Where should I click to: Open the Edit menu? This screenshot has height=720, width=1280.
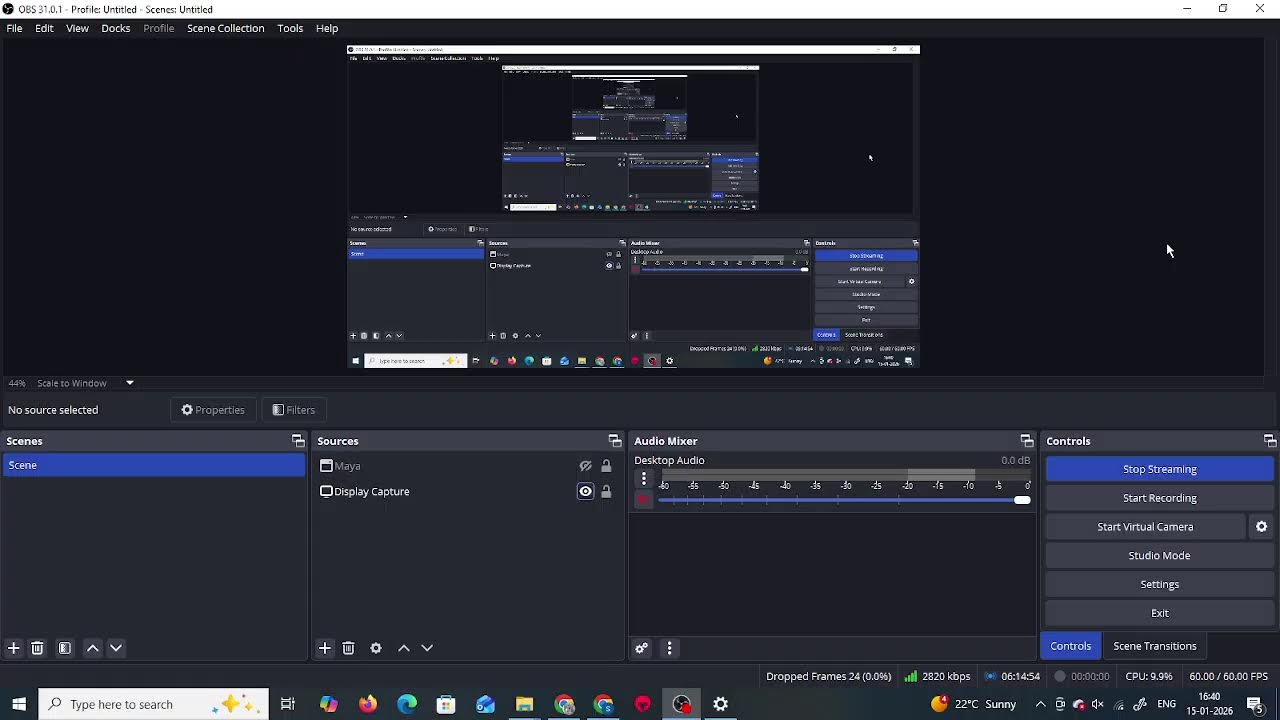[44, 28]
